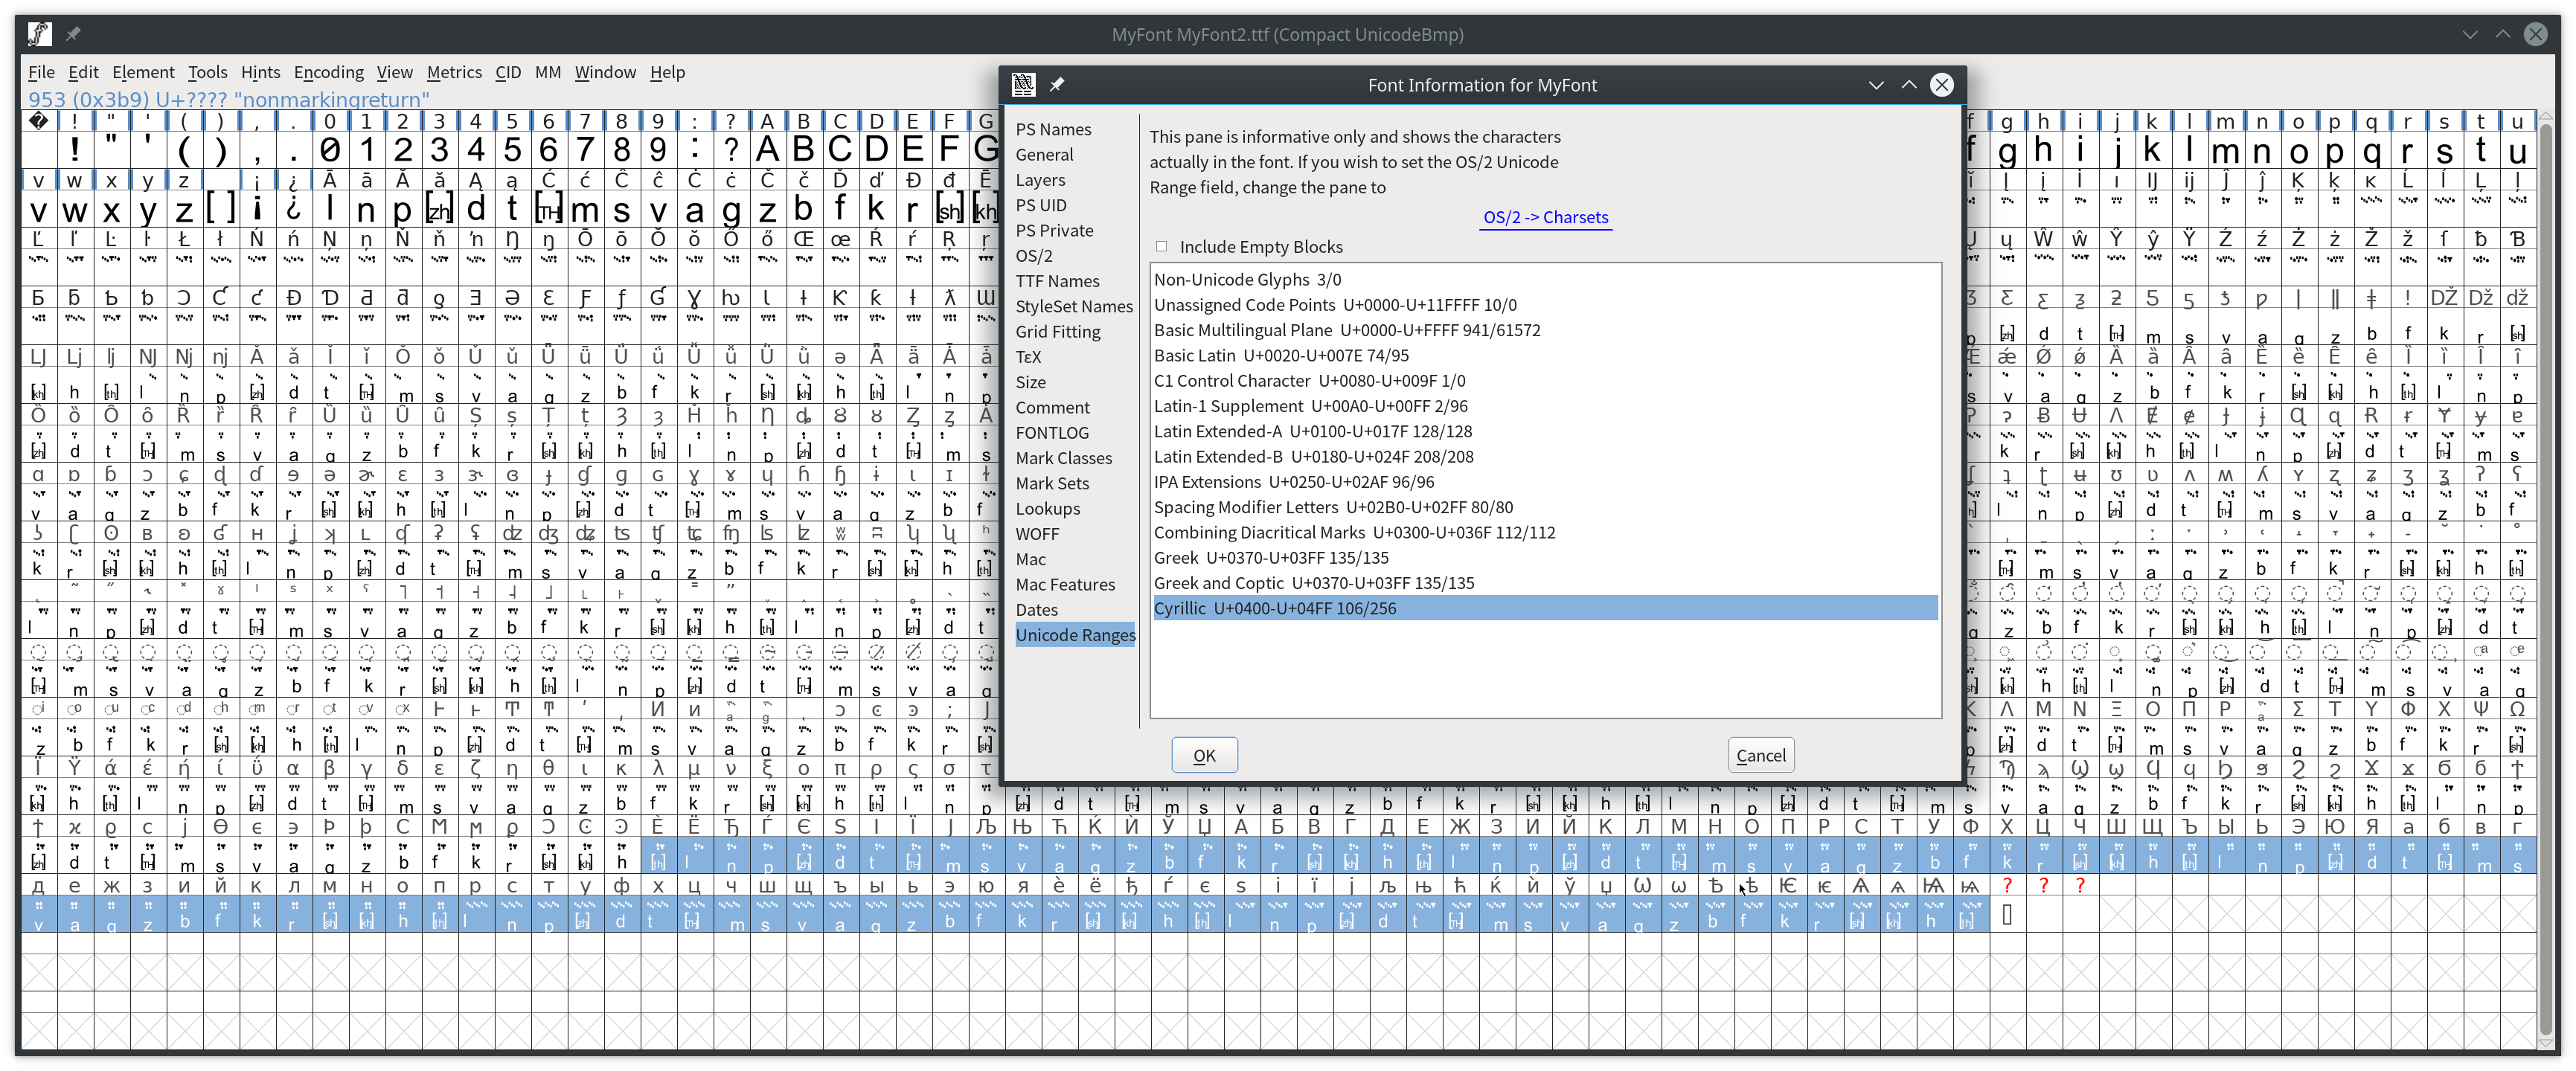Open the Element menu
This screenshot has height=1071, width=2576.
click(143, 72)
